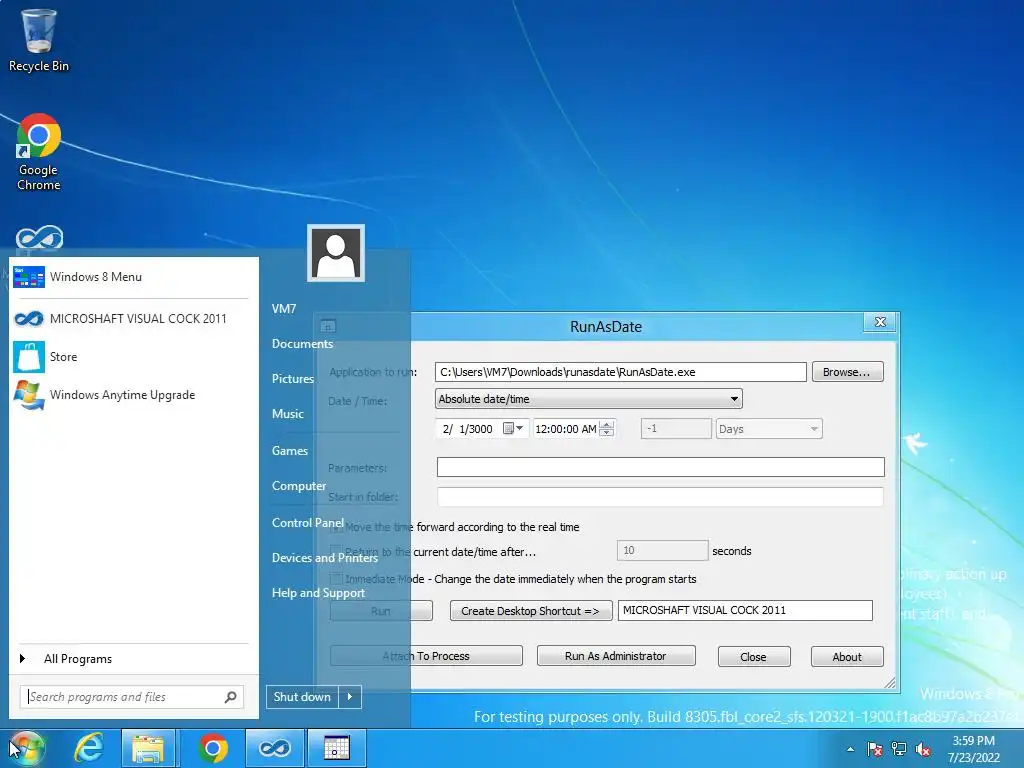
Task: Open the date picker calendar dropdown
Action: pos(514,429)
